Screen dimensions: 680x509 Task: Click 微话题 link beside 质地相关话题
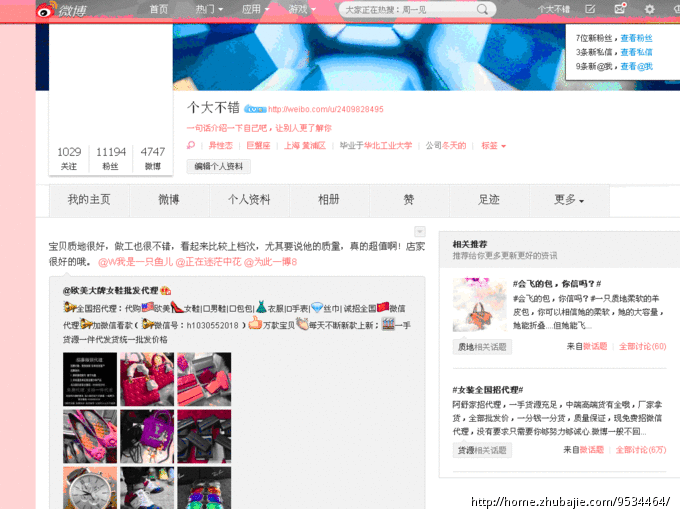595,346
